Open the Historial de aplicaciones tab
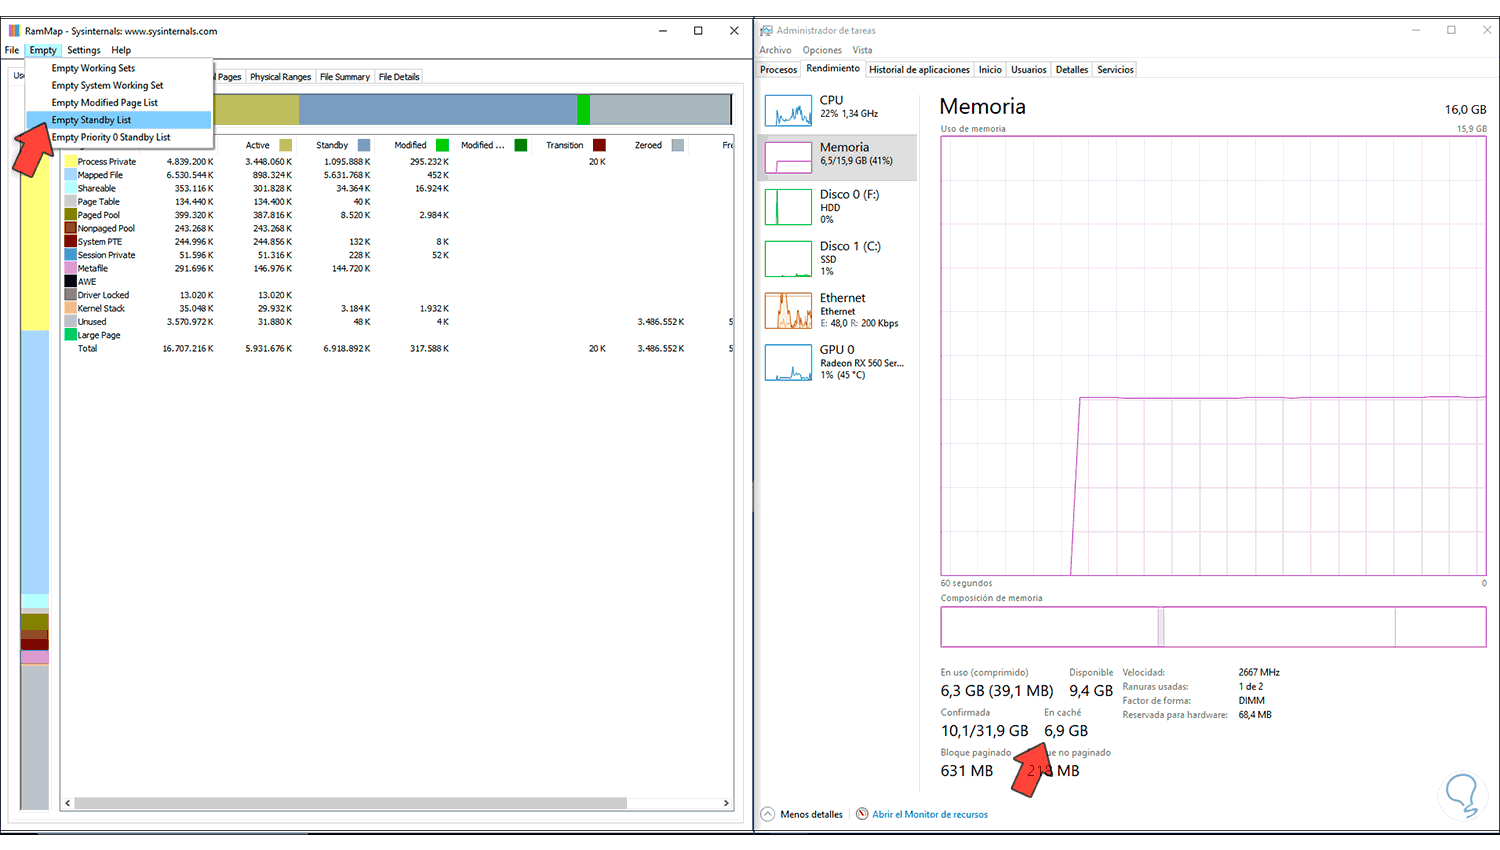 point(919,70)
